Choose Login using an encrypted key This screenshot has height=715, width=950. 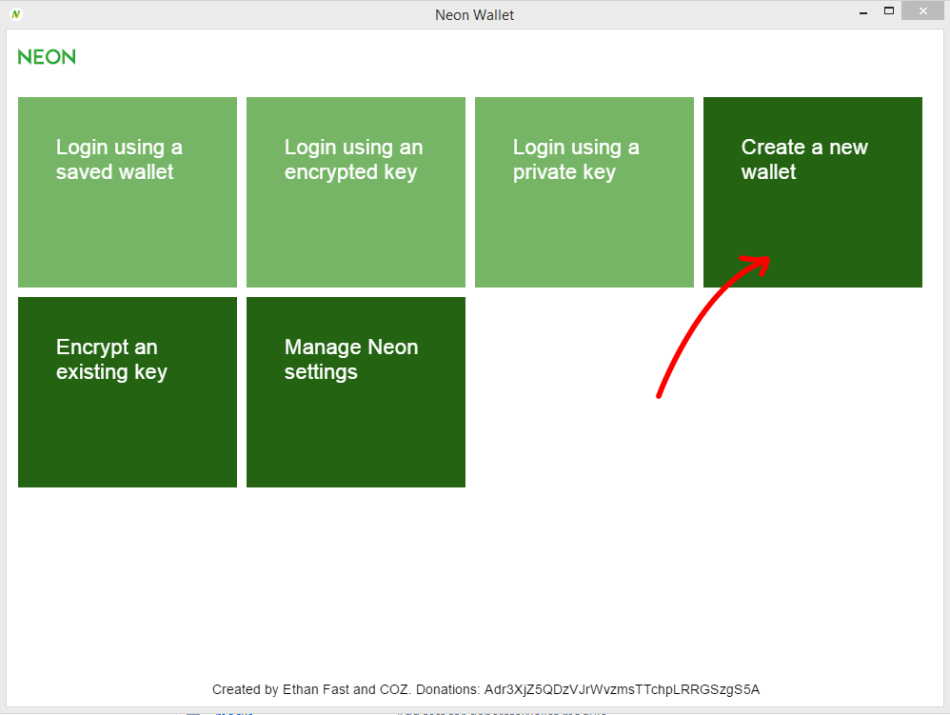coord(356,192)
